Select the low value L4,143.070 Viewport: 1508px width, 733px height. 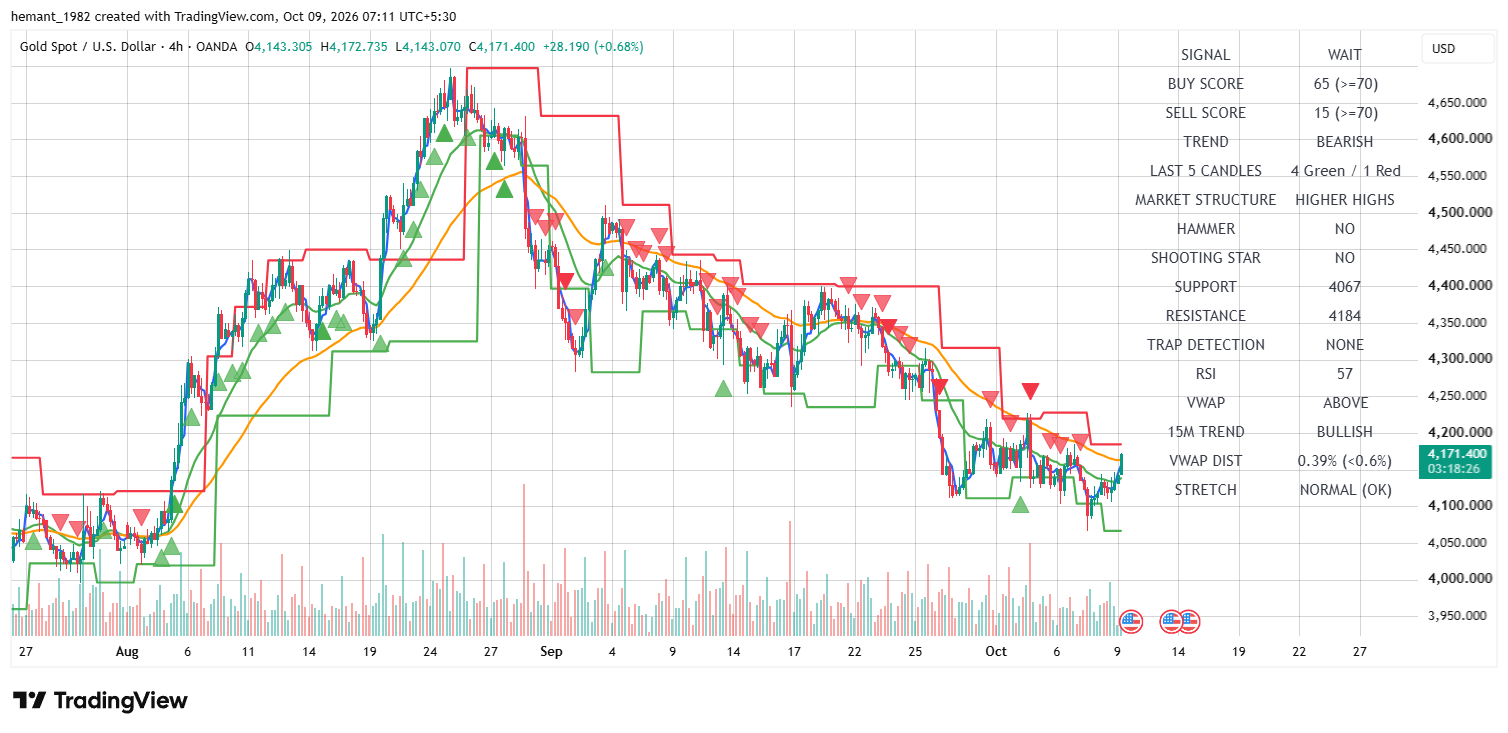[x=428, y=47]
